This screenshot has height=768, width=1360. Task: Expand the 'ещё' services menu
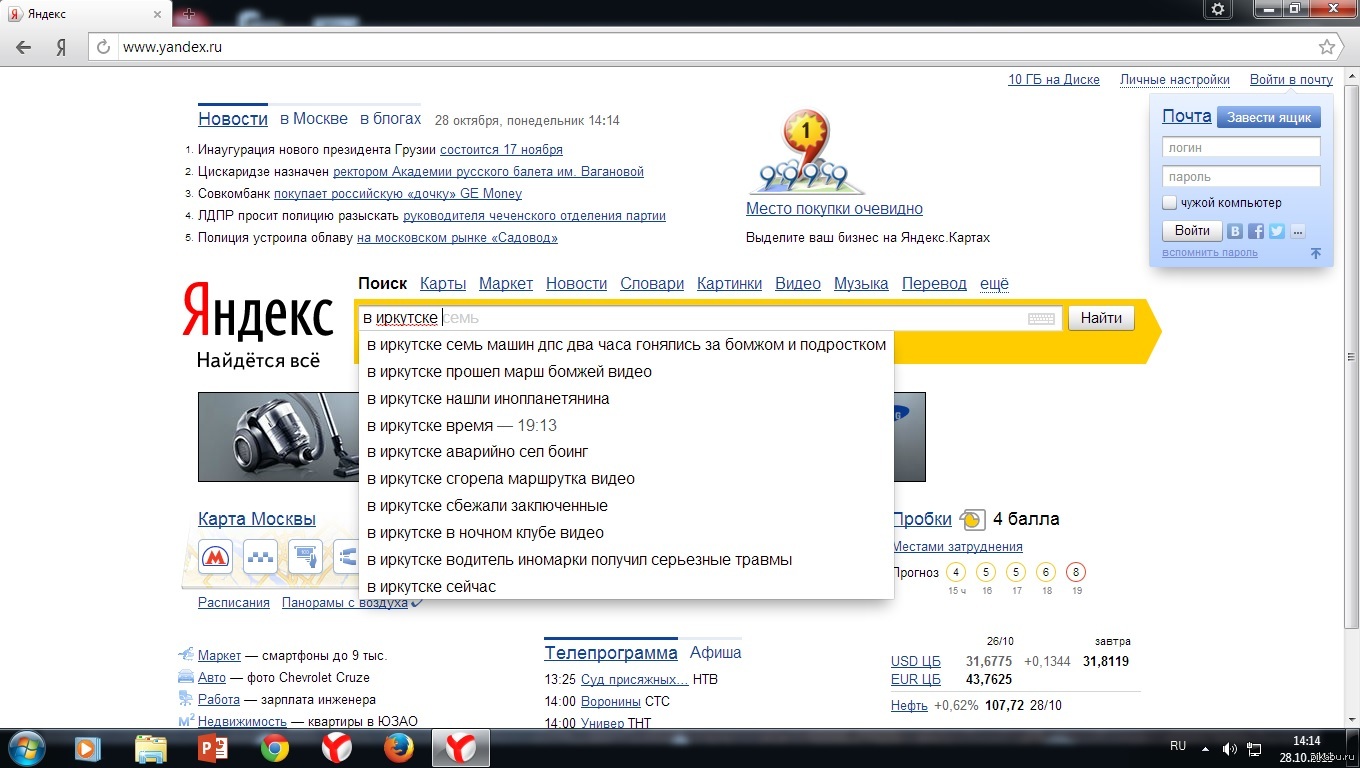(x=994, y=284)
